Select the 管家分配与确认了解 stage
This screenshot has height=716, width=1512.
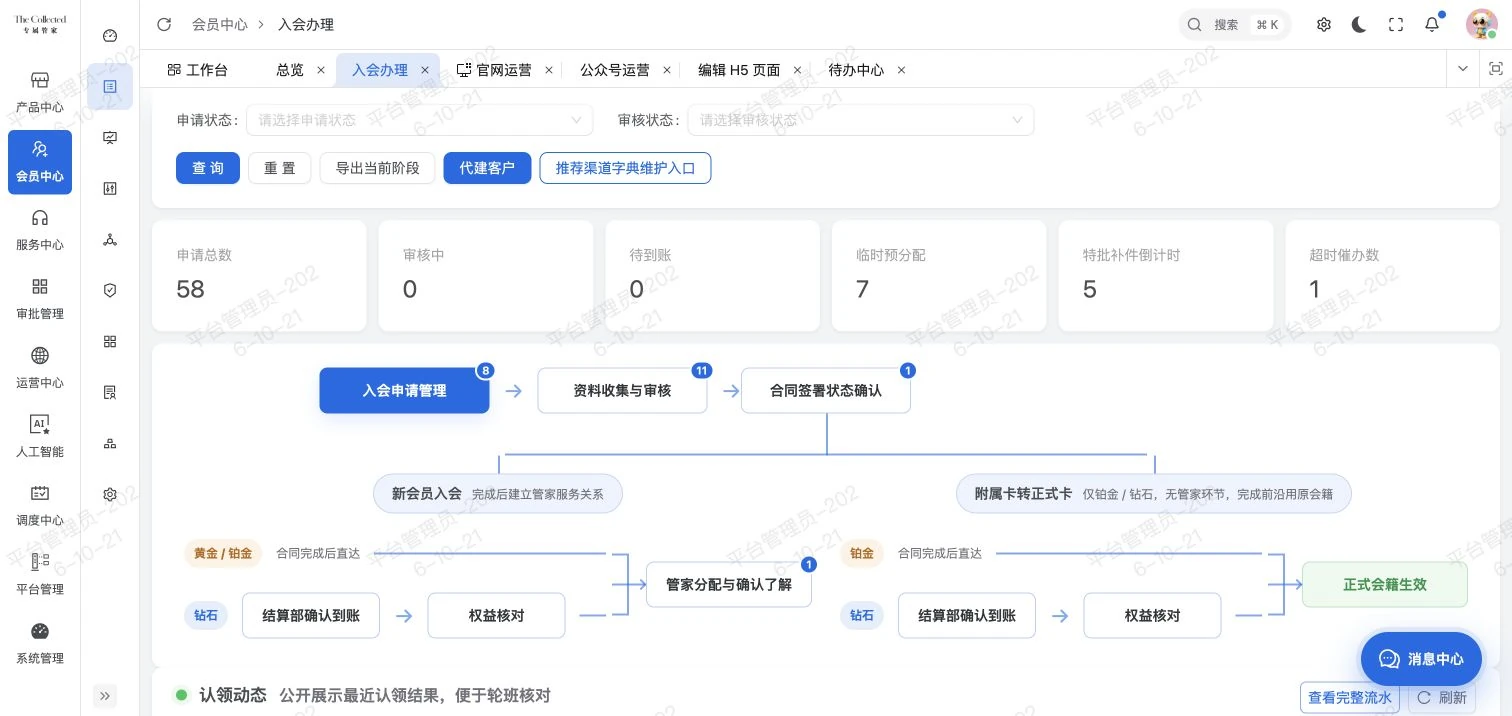(729, 584)
